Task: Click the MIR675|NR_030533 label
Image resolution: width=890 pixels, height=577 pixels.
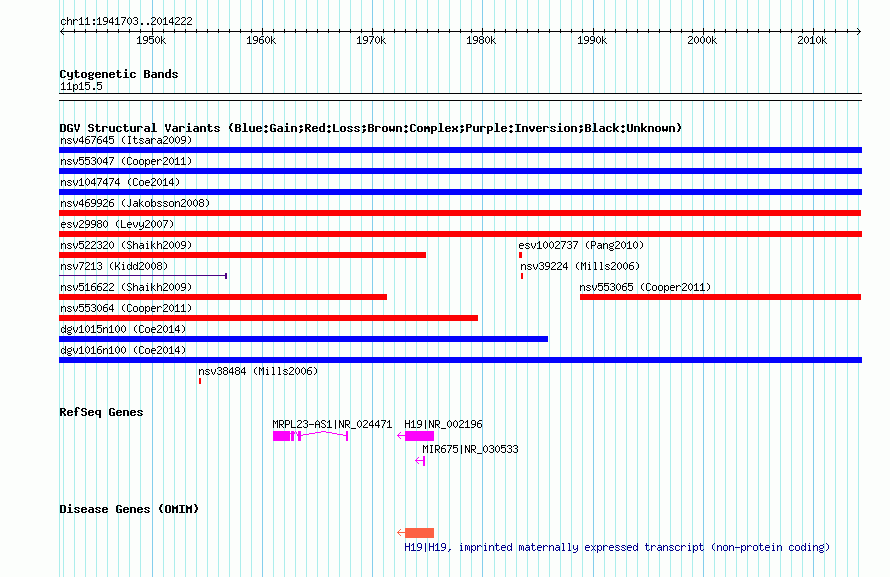Action: (470, 449)
